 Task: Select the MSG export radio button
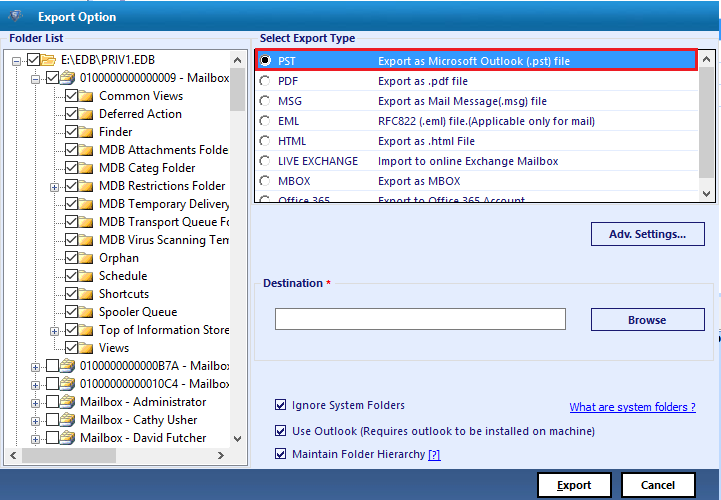265,101
